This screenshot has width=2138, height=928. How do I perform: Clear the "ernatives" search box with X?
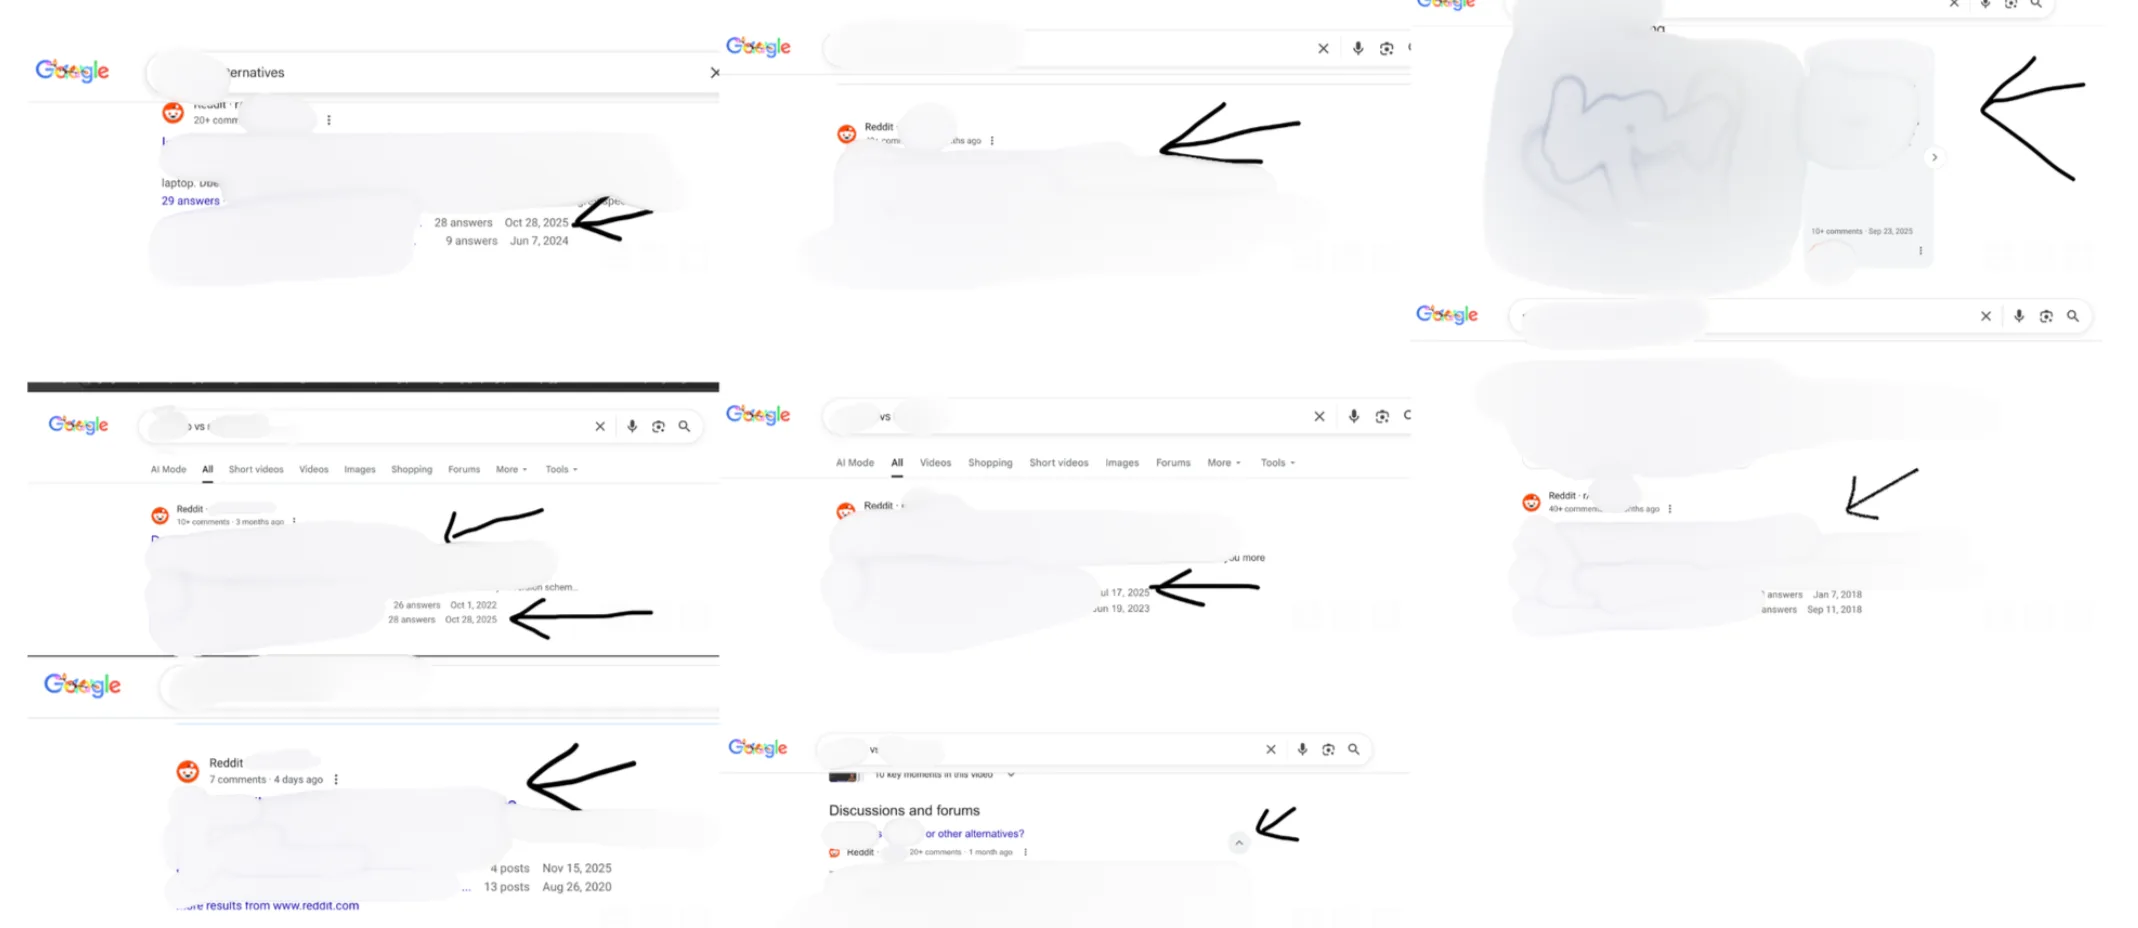coord(714,72)
